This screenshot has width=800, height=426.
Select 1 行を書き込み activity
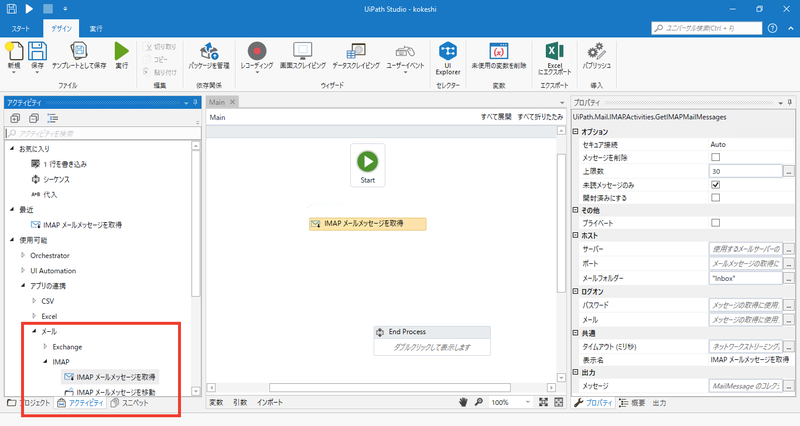click(x=59, y=164)
